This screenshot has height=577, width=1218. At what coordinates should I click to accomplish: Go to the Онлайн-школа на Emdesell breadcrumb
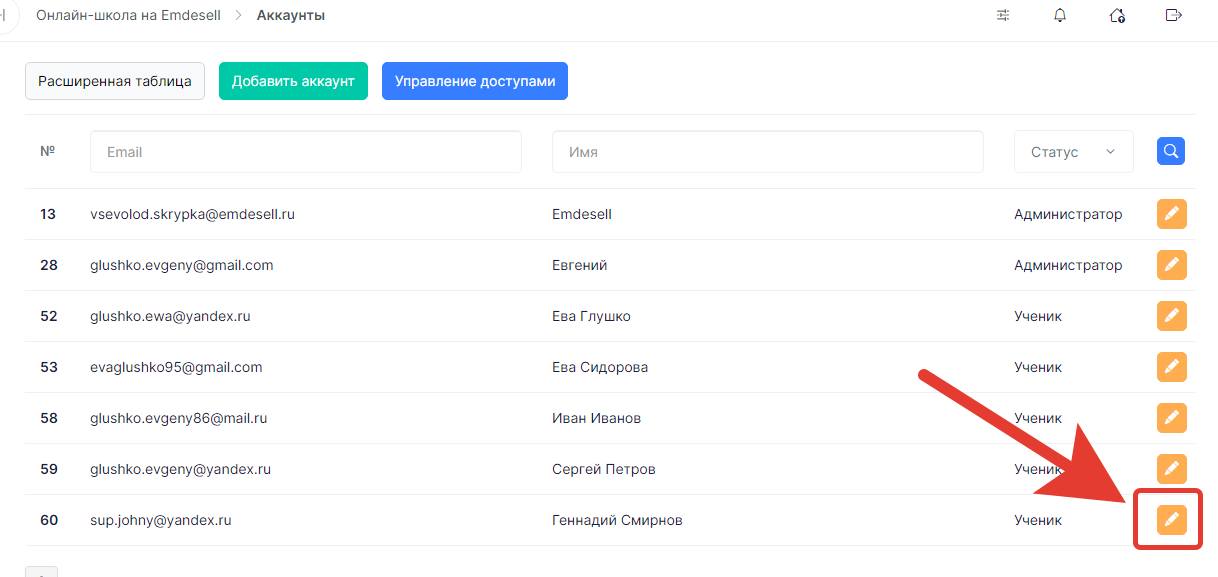coord(128,16)
